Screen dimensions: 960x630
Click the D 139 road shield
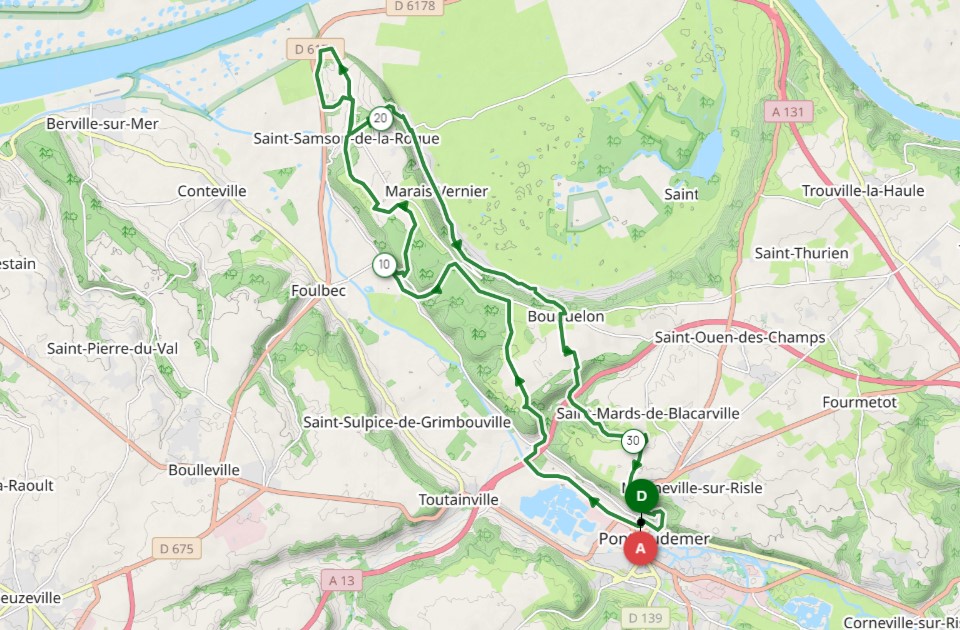[x=645, y=617]
